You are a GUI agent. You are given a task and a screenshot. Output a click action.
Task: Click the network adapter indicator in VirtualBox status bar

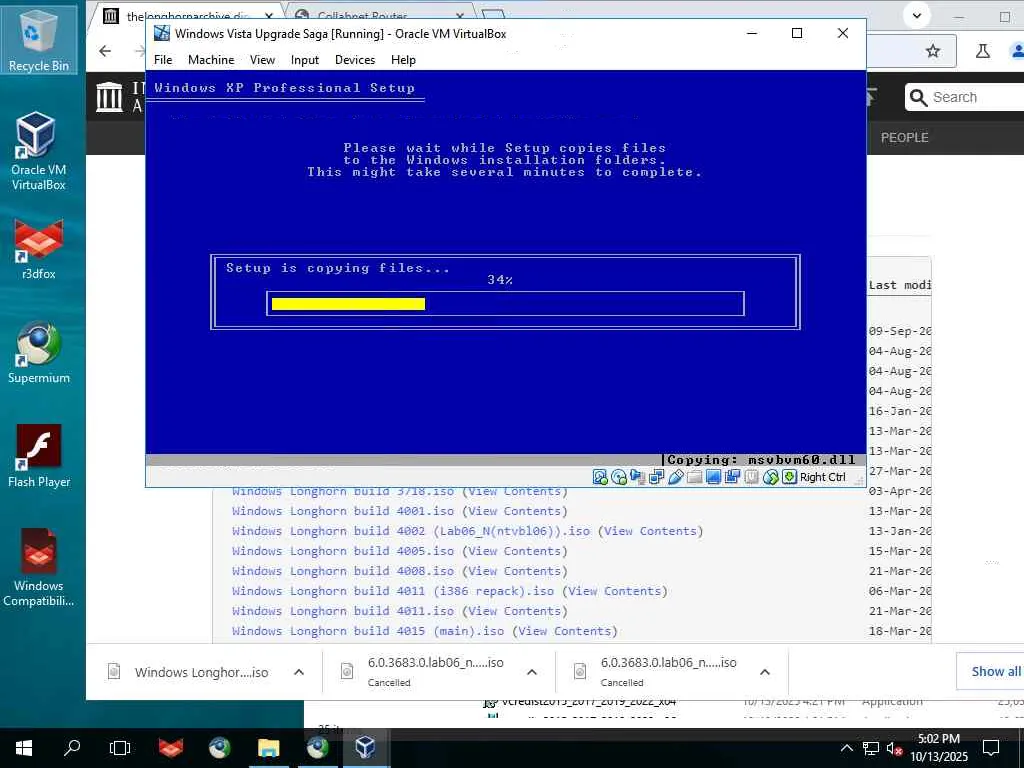(657, 477)
